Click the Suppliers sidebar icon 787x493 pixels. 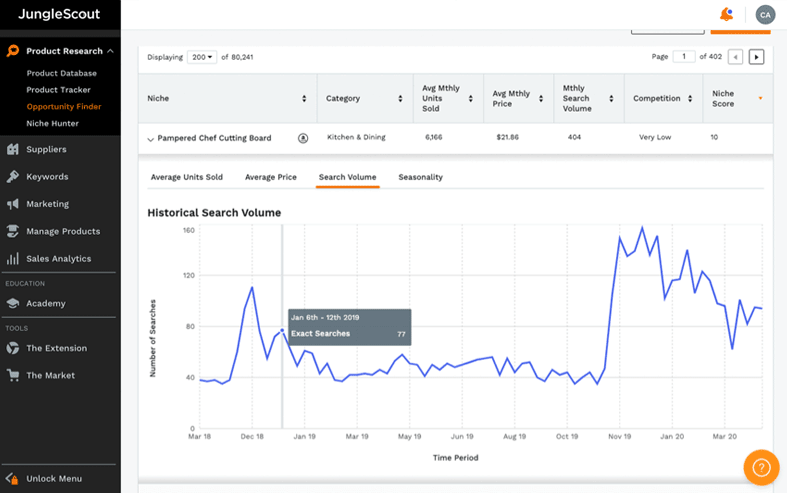coord(13,149)
